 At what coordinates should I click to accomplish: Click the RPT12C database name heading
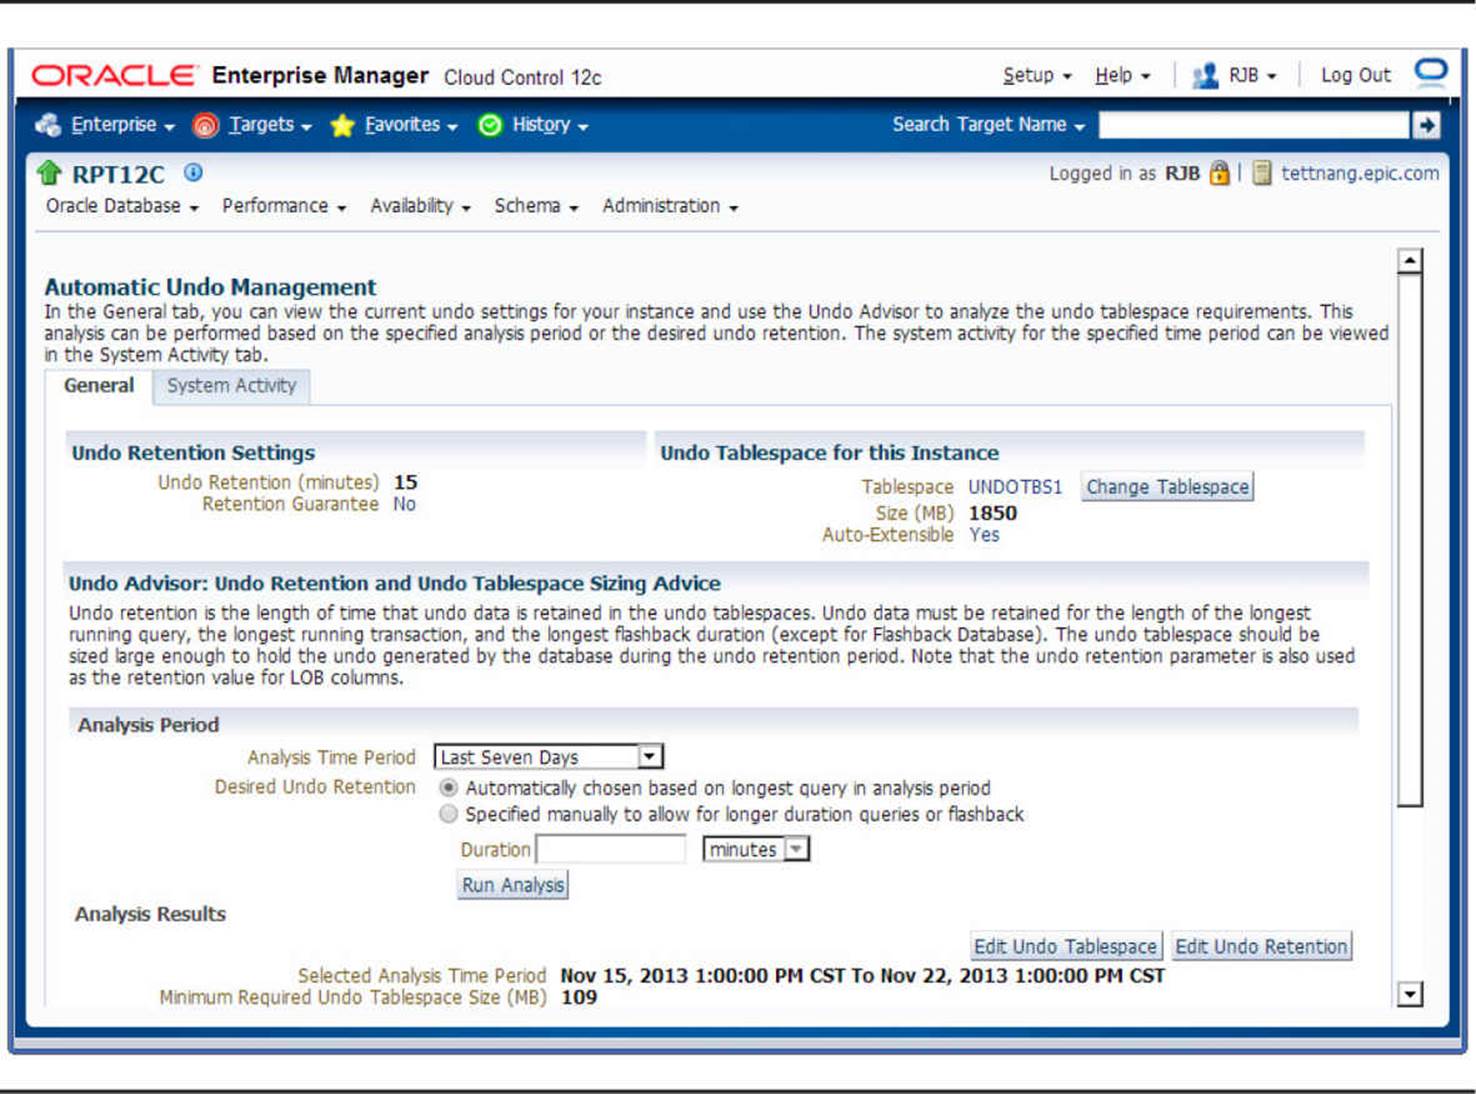click(x=118, y=174)
